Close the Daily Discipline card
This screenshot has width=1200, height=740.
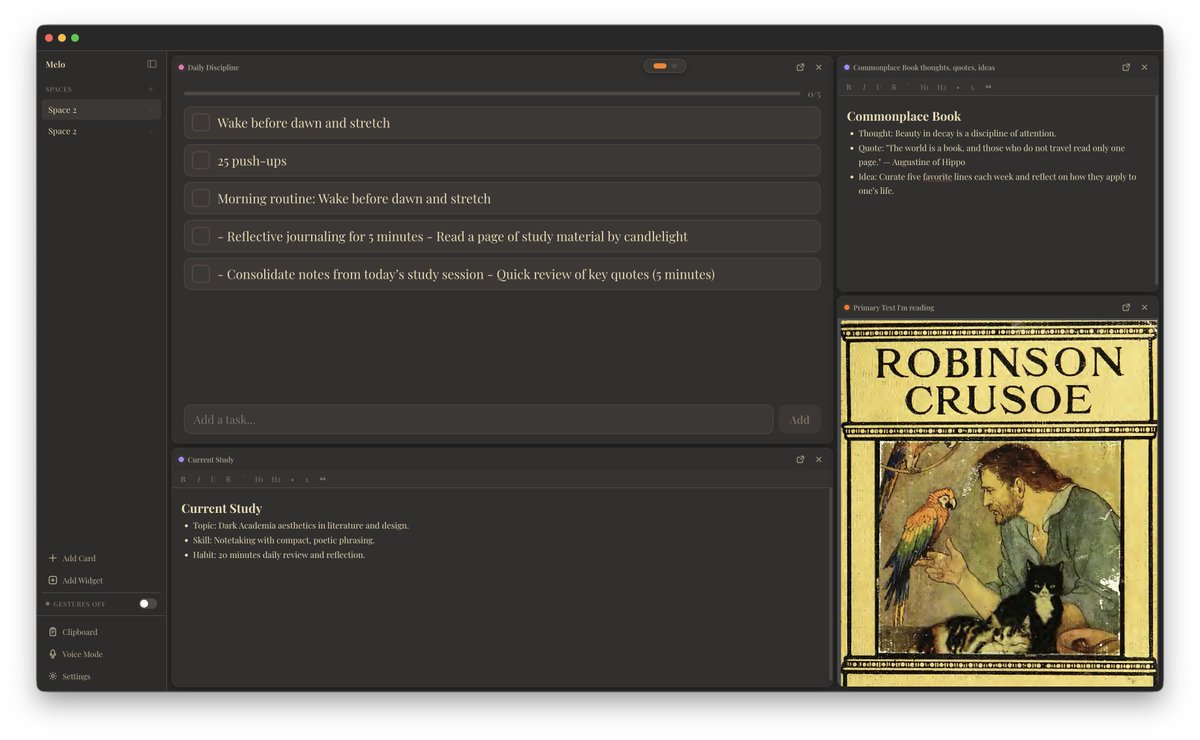coord(818,67)
